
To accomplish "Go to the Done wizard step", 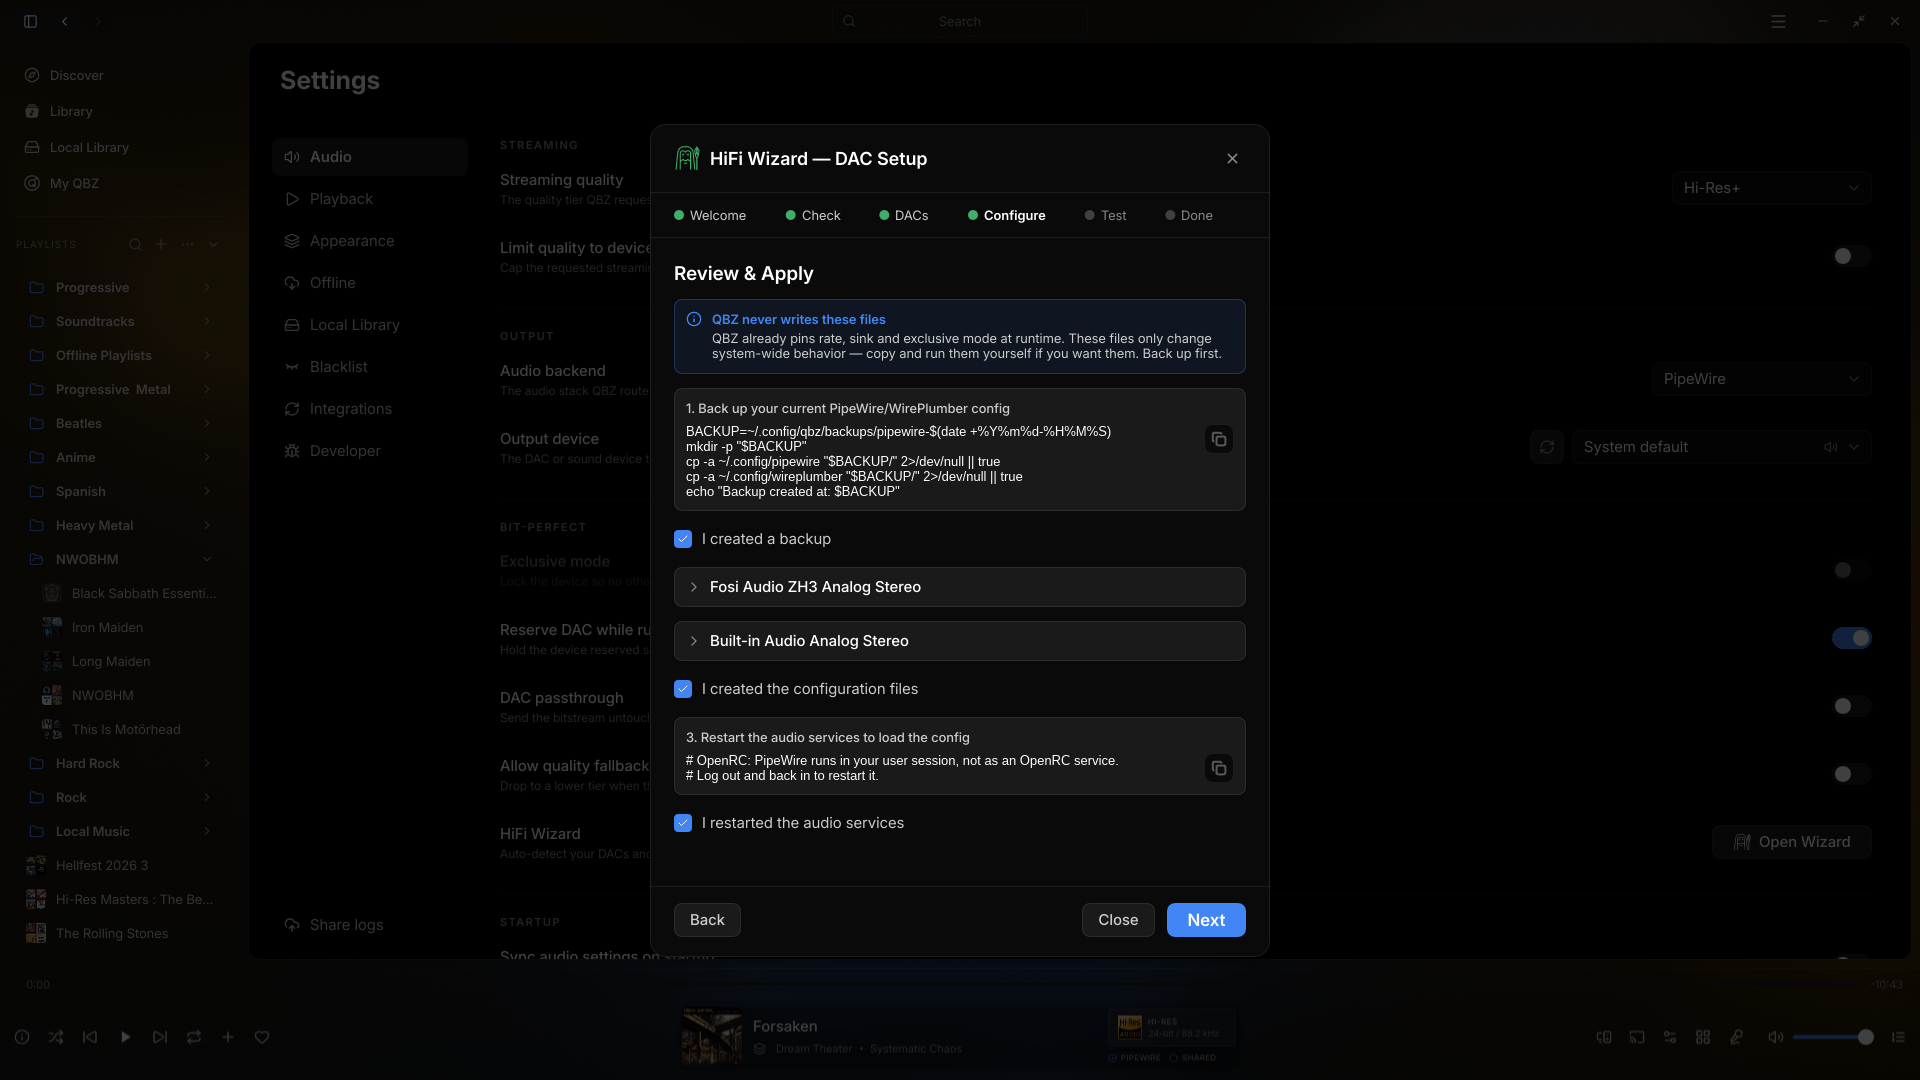I will pyautogui.click(x=1189, y=216).
